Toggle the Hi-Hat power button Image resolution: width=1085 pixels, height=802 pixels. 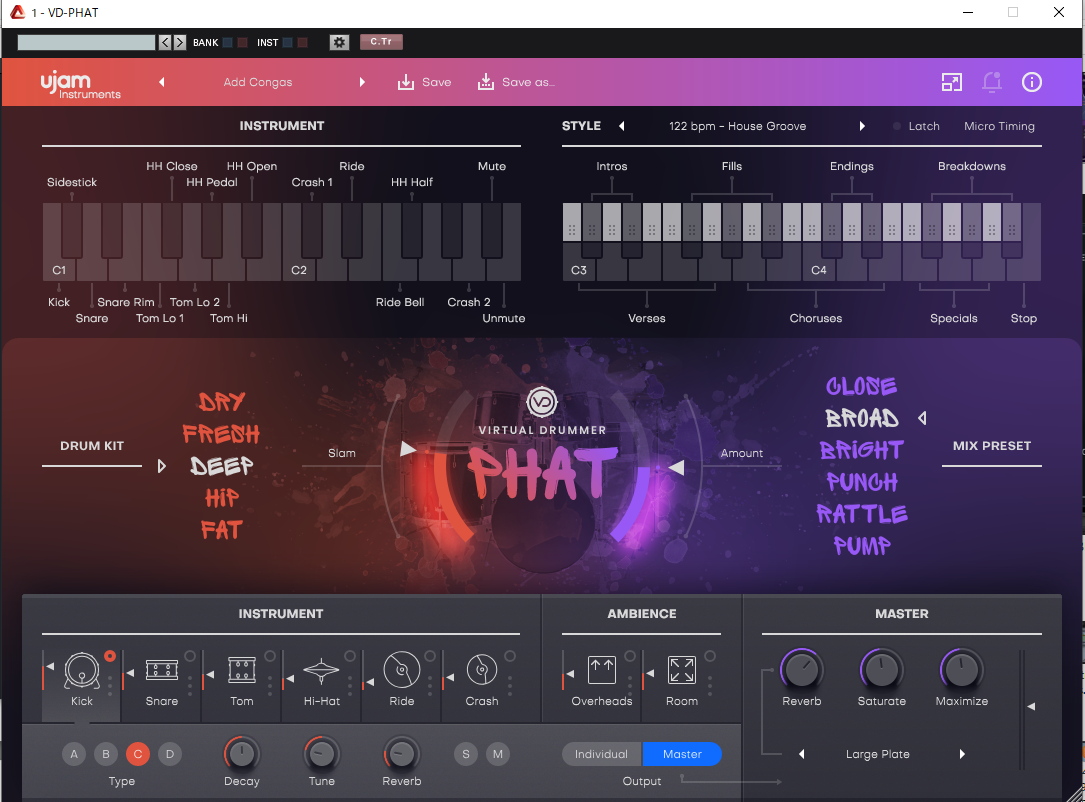tap(350, 656)
